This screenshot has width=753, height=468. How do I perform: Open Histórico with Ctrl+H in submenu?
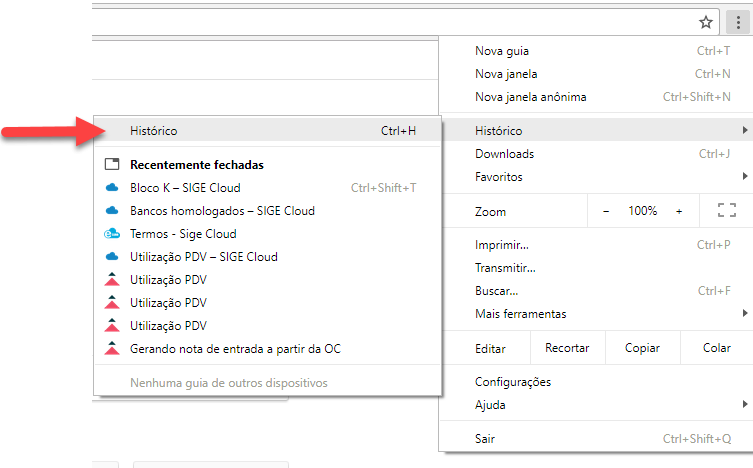click(x=267, y=131)
